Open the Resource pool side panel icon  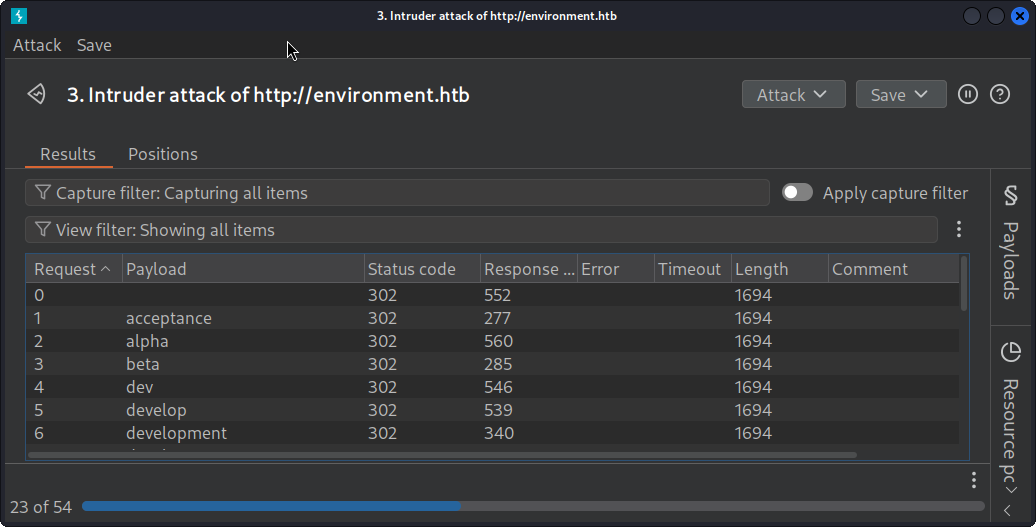click(1010, 352)
